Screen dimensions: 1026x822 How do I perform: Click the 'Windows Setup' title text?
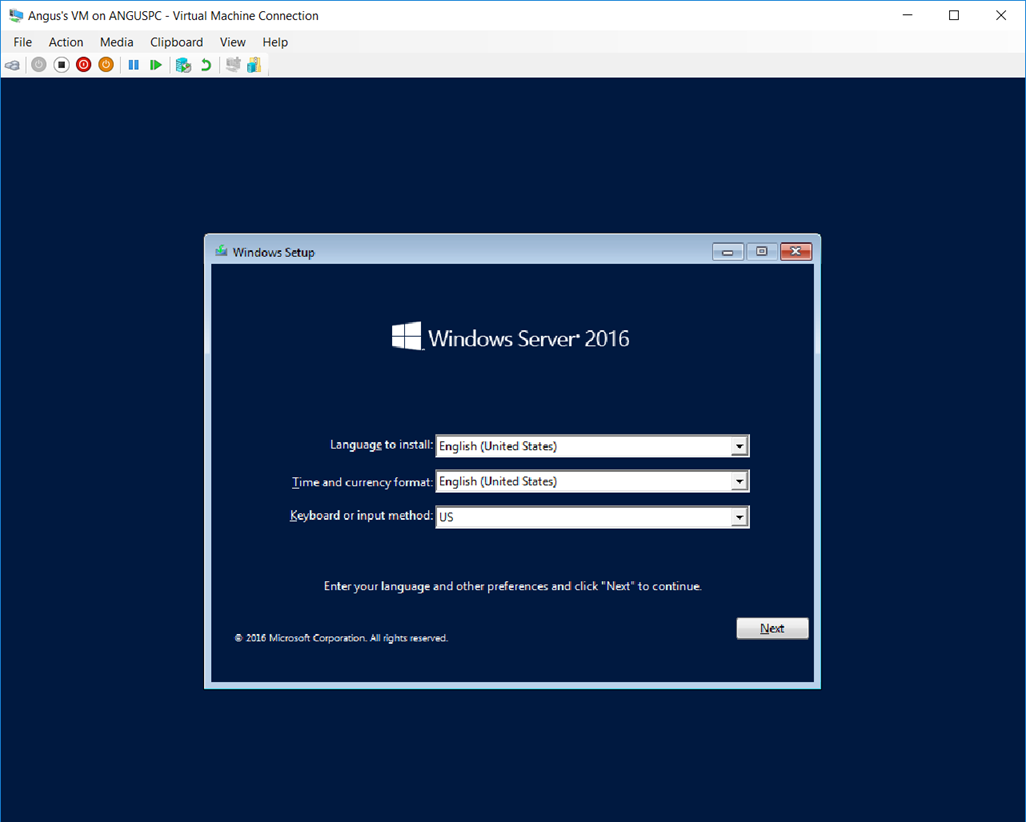click(274, 252)
